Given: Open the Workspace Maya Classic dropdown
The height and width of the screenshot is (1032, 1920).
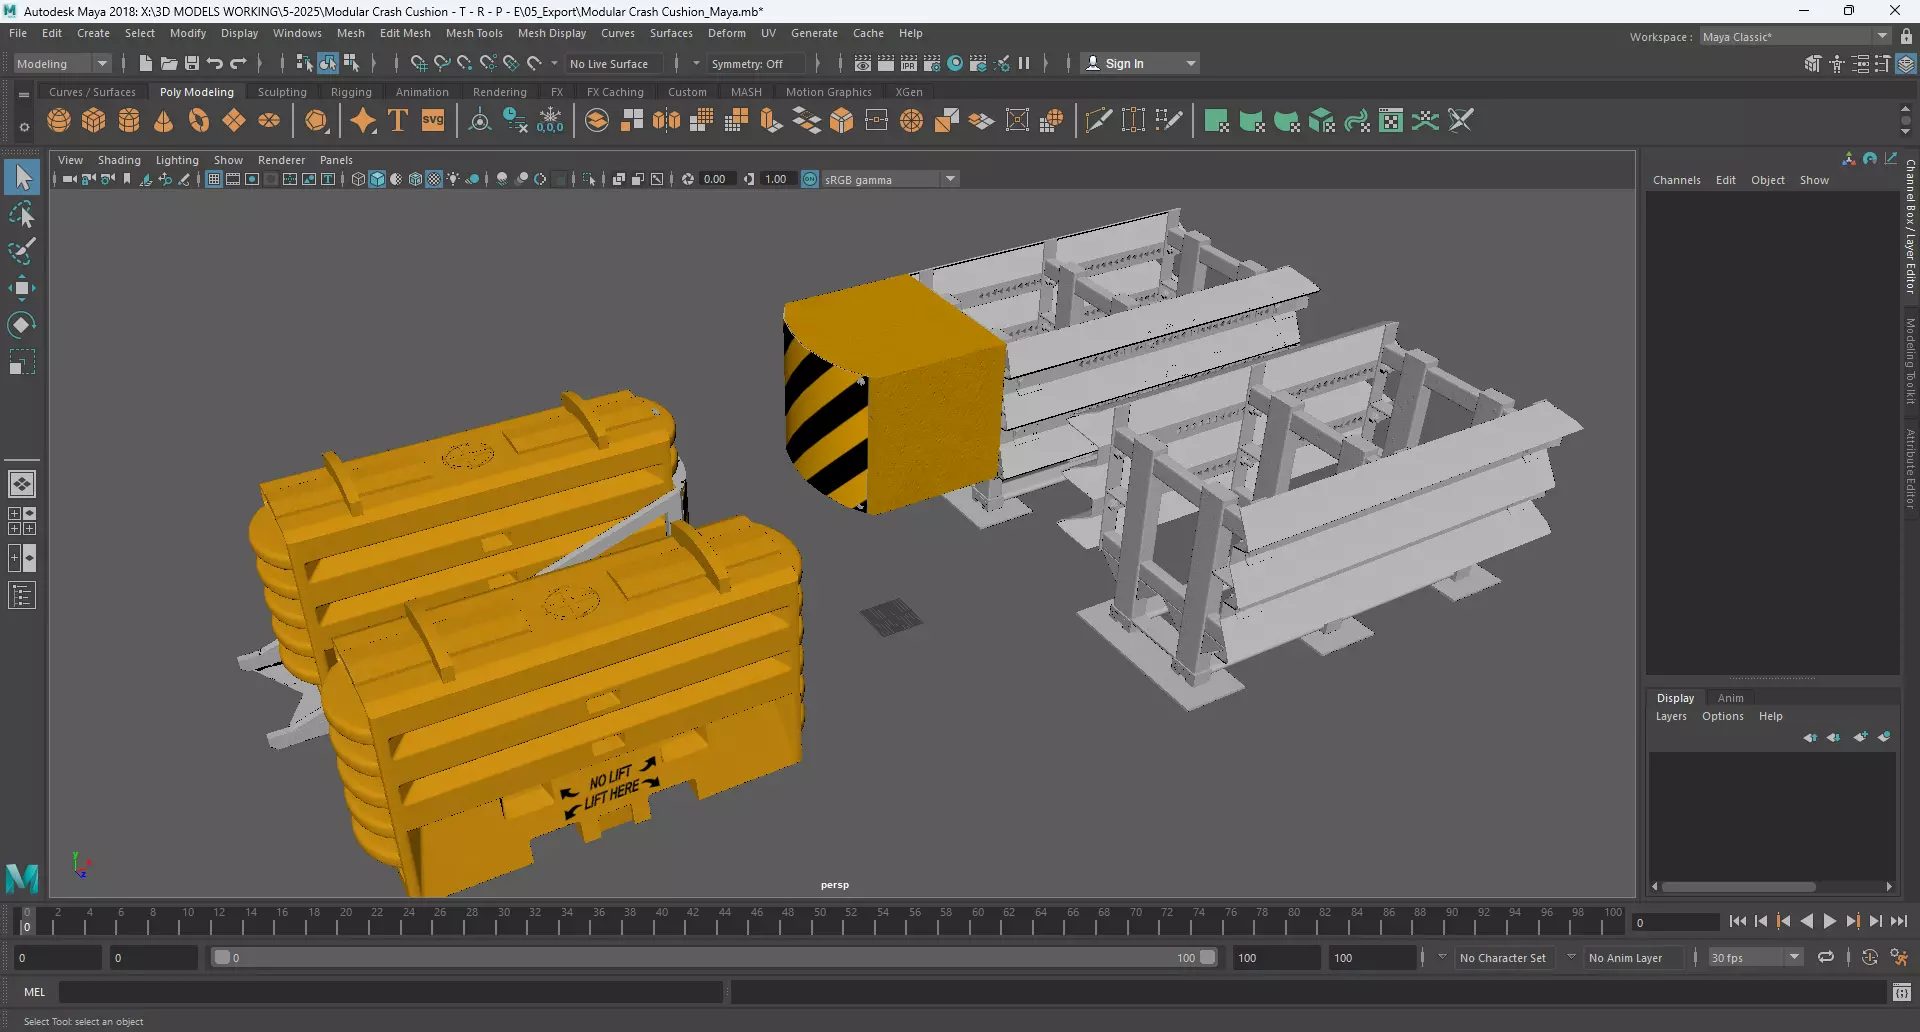Looking at the screenshot, I should [x=1794, y=37].
